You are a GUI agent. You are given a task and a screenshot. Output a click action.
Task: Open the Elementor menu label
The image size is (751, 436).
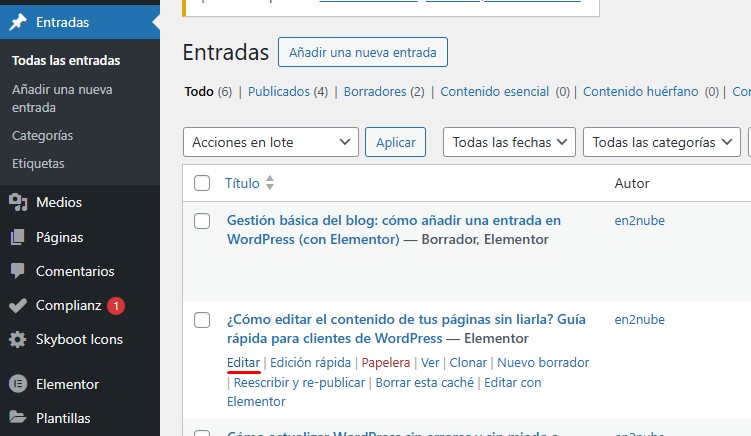(x=68, y=384)
